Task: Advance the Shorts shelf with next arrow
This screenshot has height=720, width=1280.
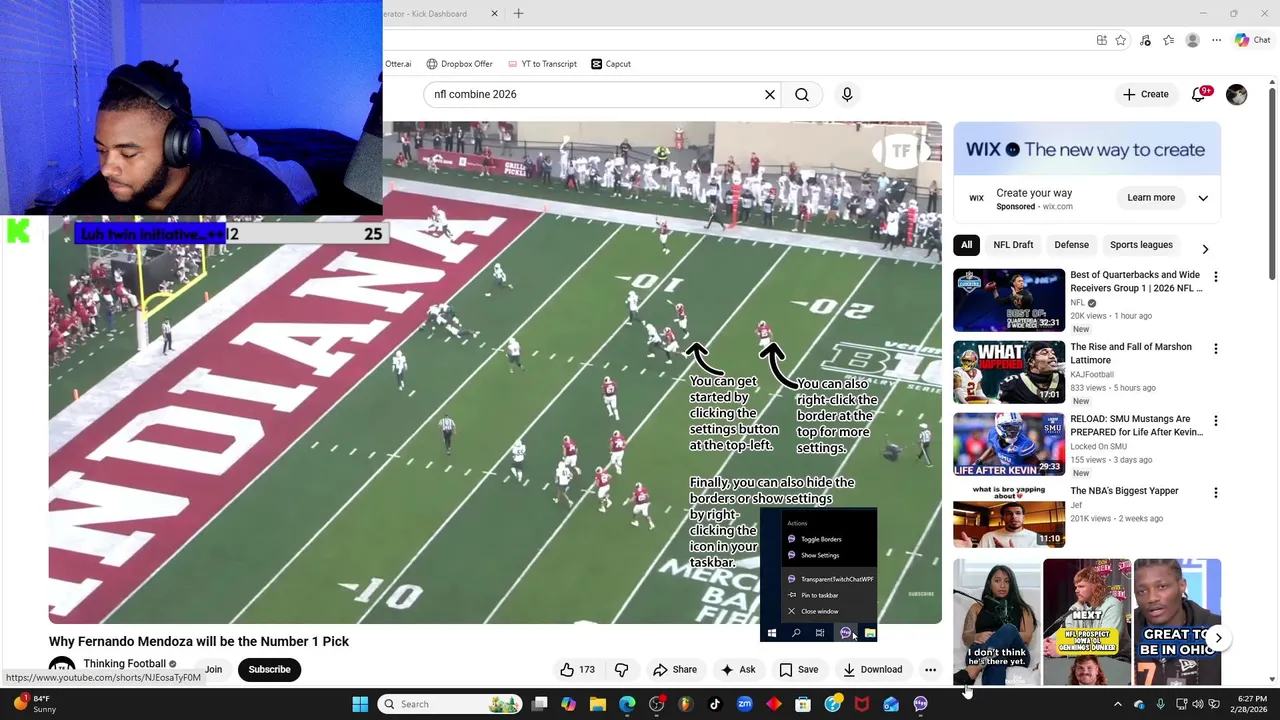Action: coord(1218,638)
